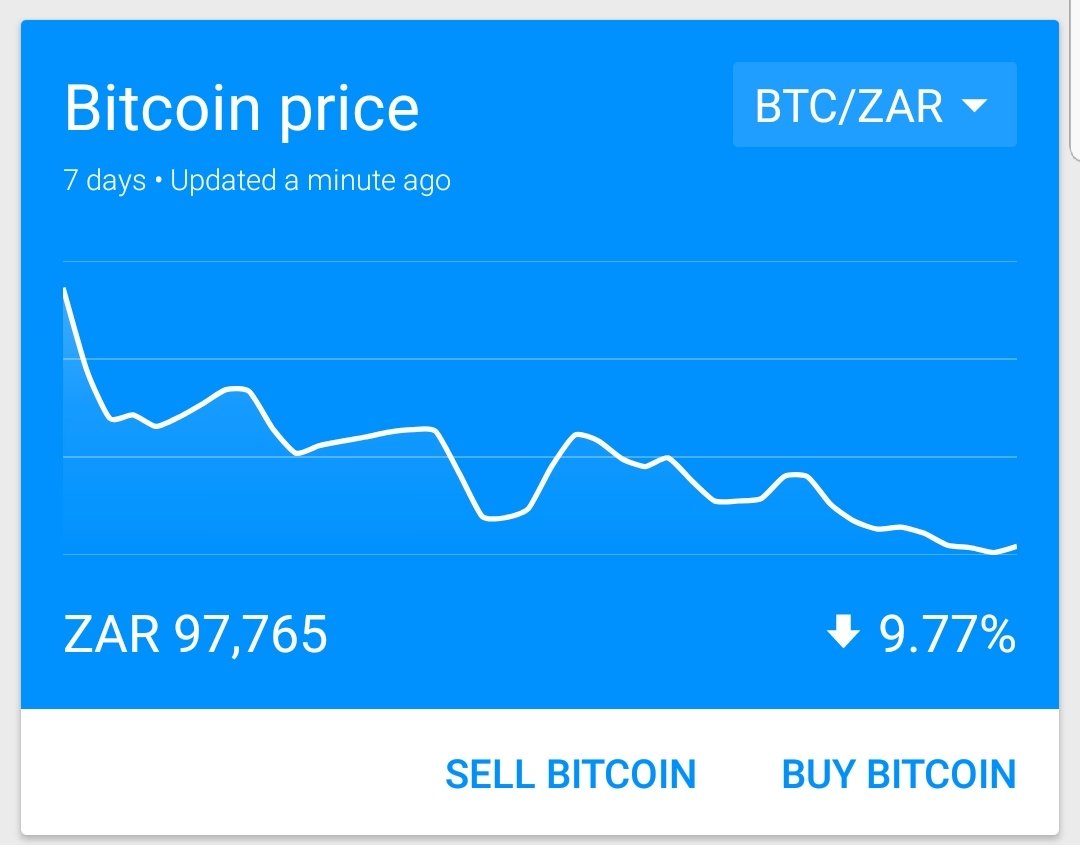Click the bottom horizontal gridline of the chart
Image resolution: width=1080 pixels, height=845 pixels.
540,554
